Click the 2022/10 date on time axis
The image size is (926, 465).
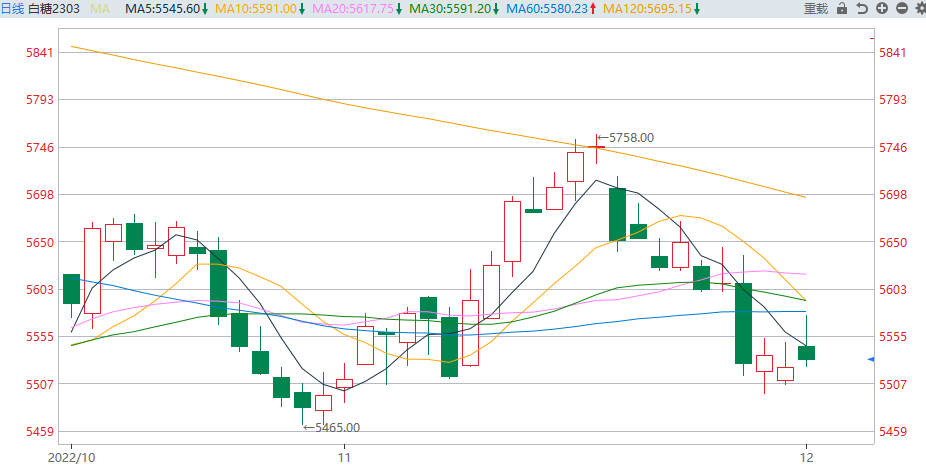pyautogui.click(x=72, y=457)
